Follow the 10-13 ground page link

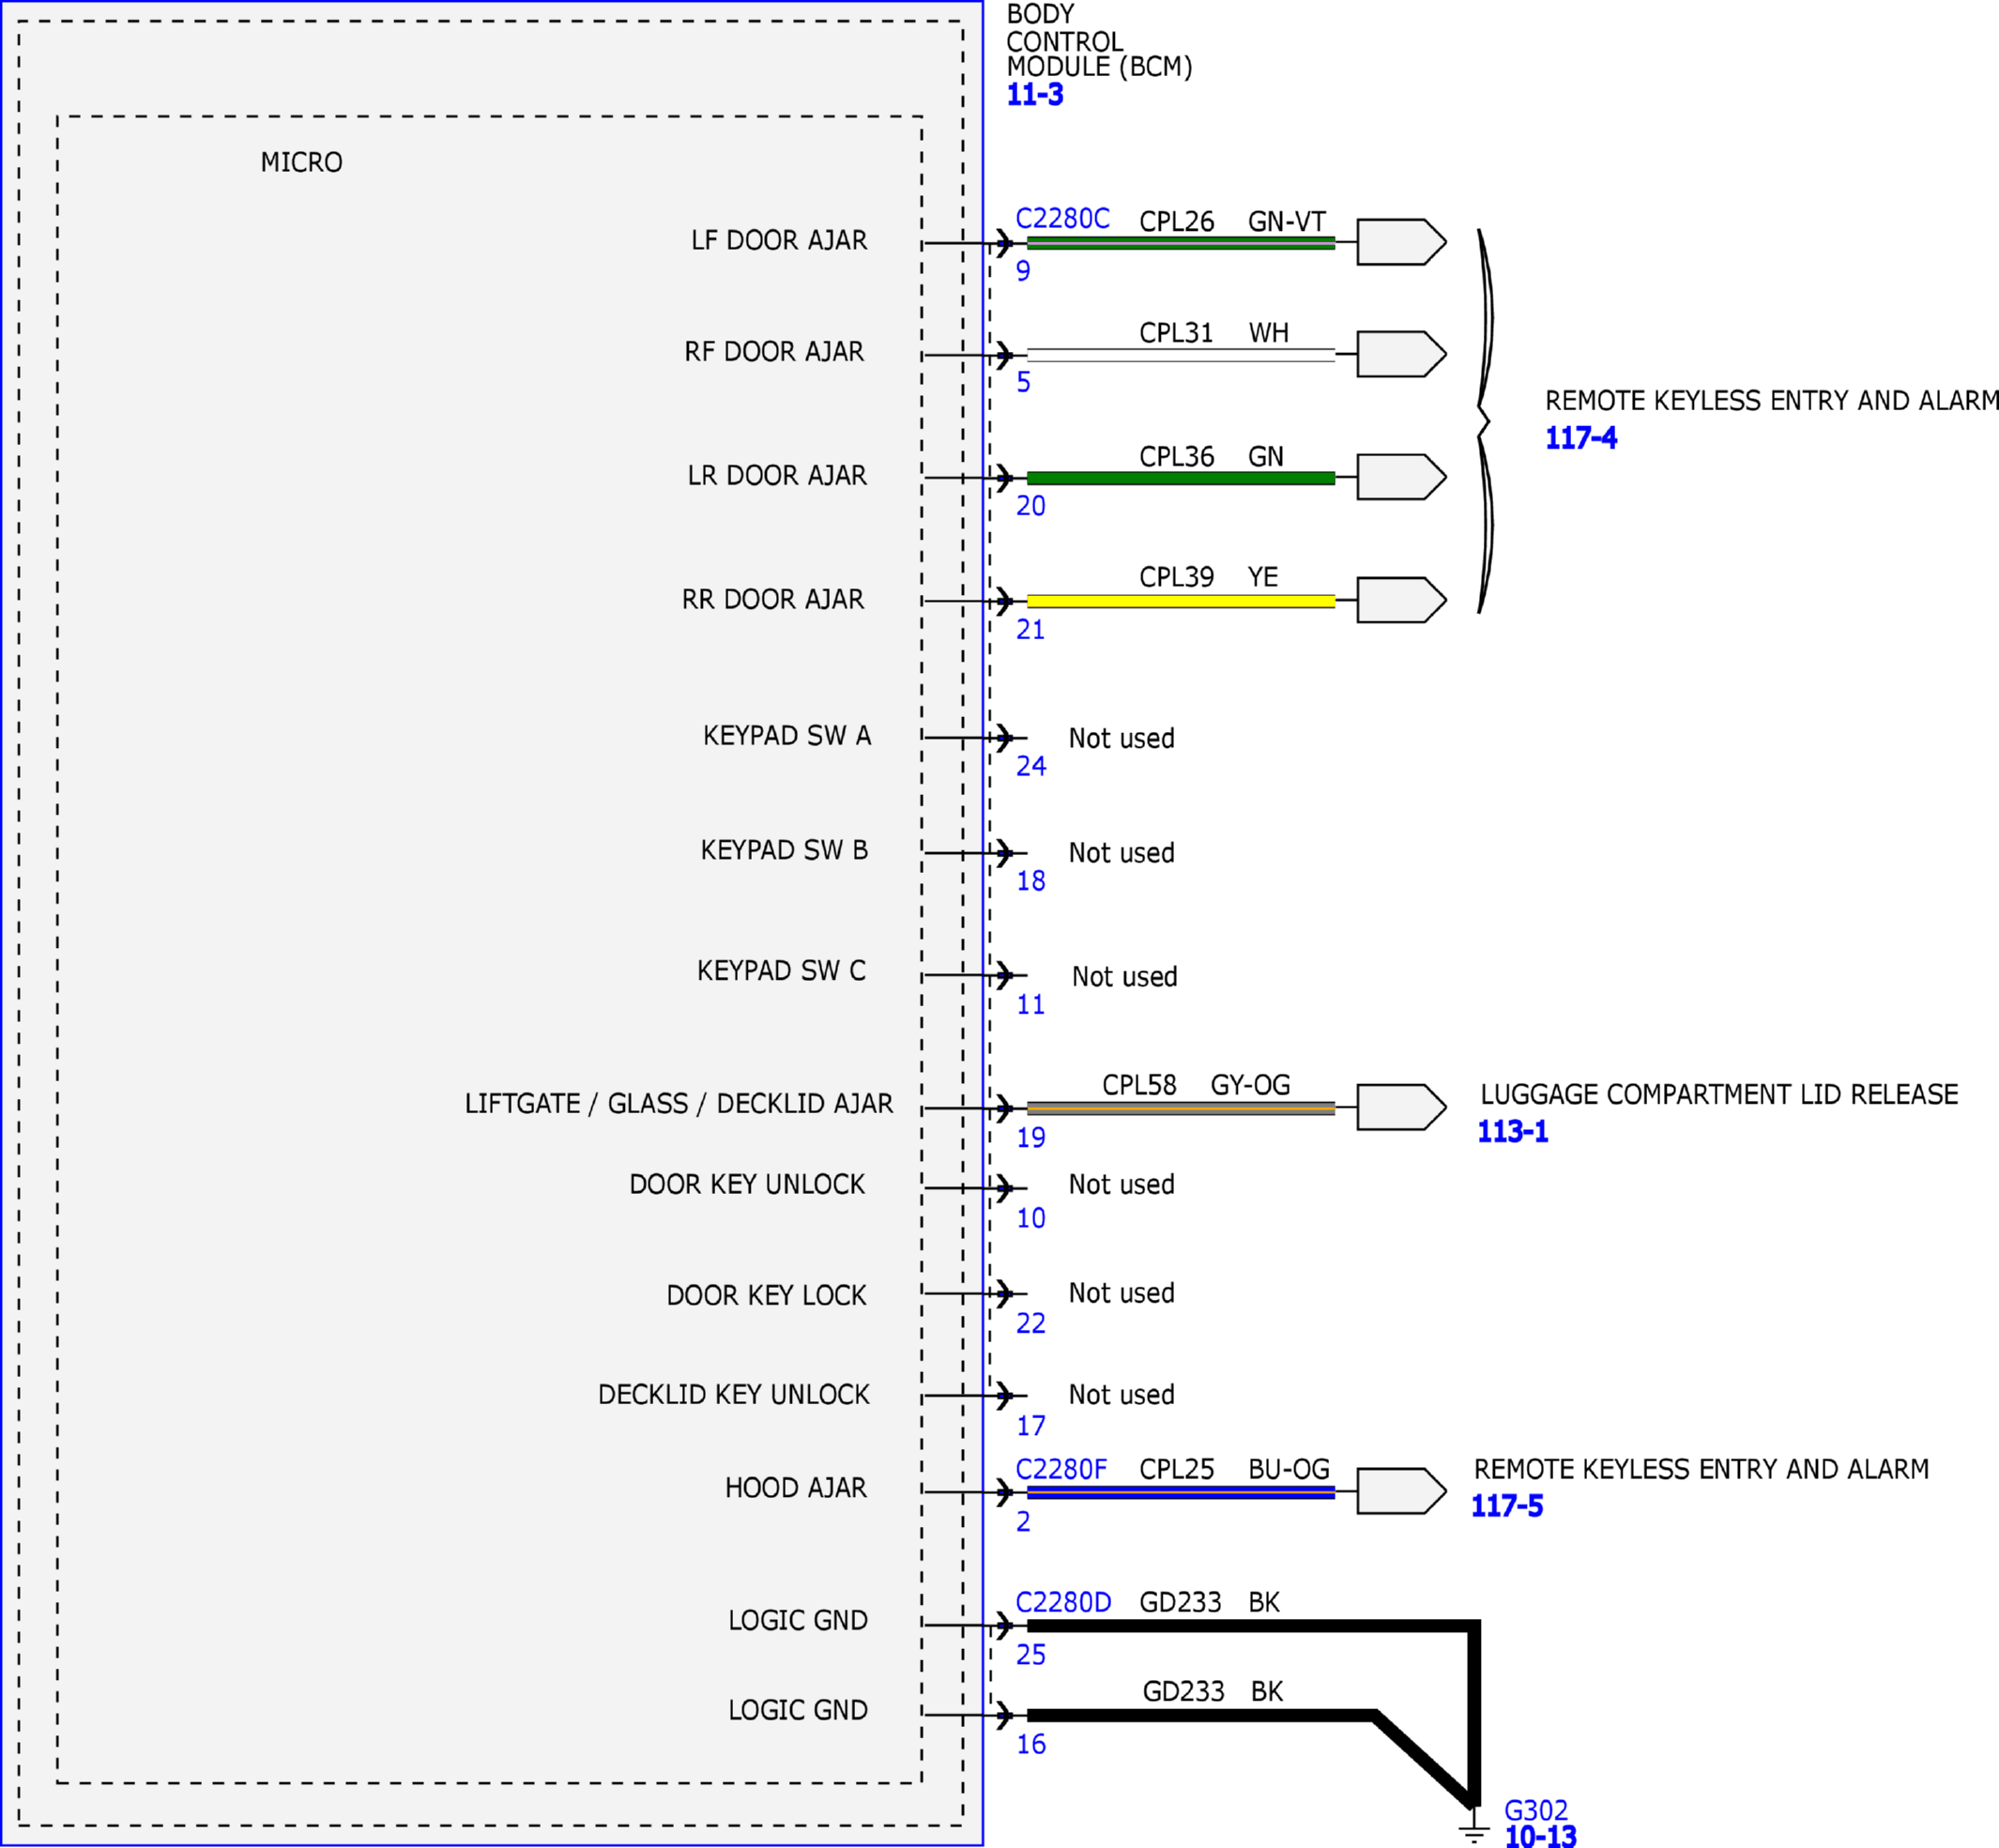(x=1540, y=1836)
